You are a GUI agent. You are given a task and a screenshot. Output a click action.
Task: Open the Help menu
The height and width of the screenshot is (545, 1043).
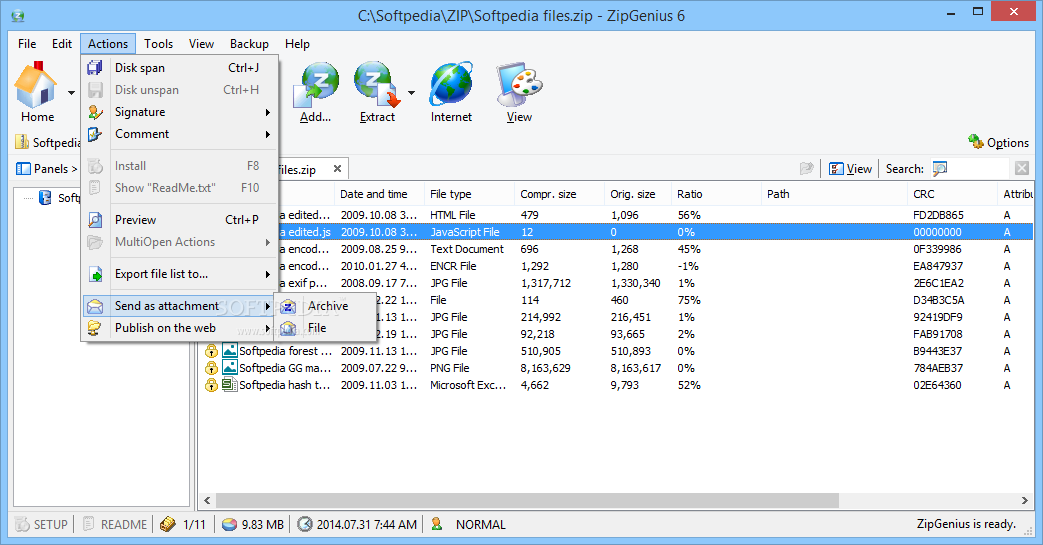pos(297,44)
